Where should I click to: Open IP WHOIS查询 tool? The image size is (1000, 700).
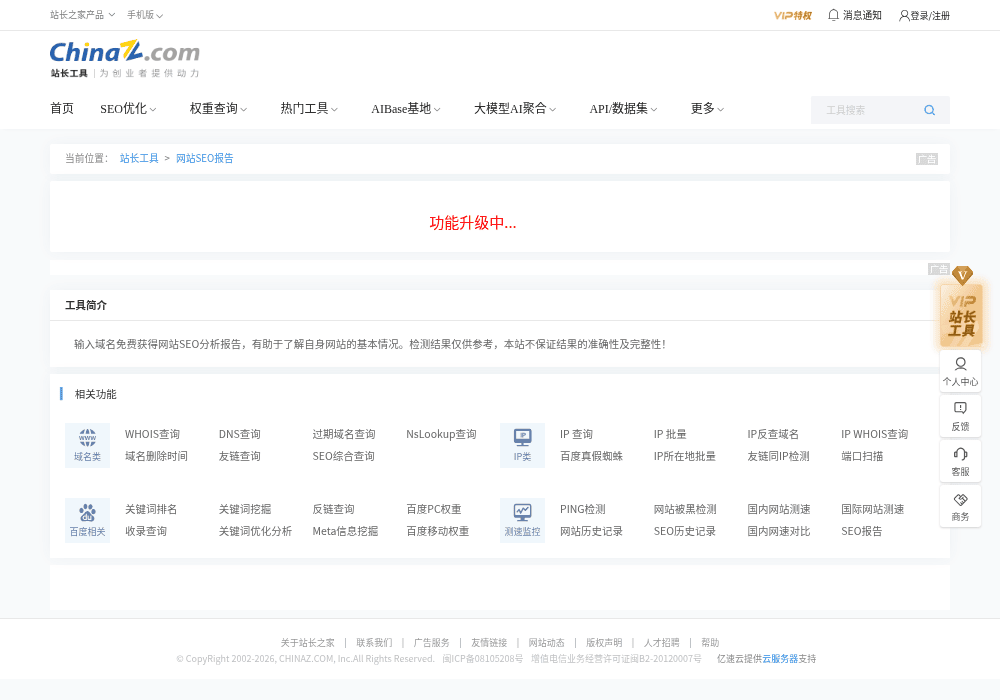coord(874,434)
